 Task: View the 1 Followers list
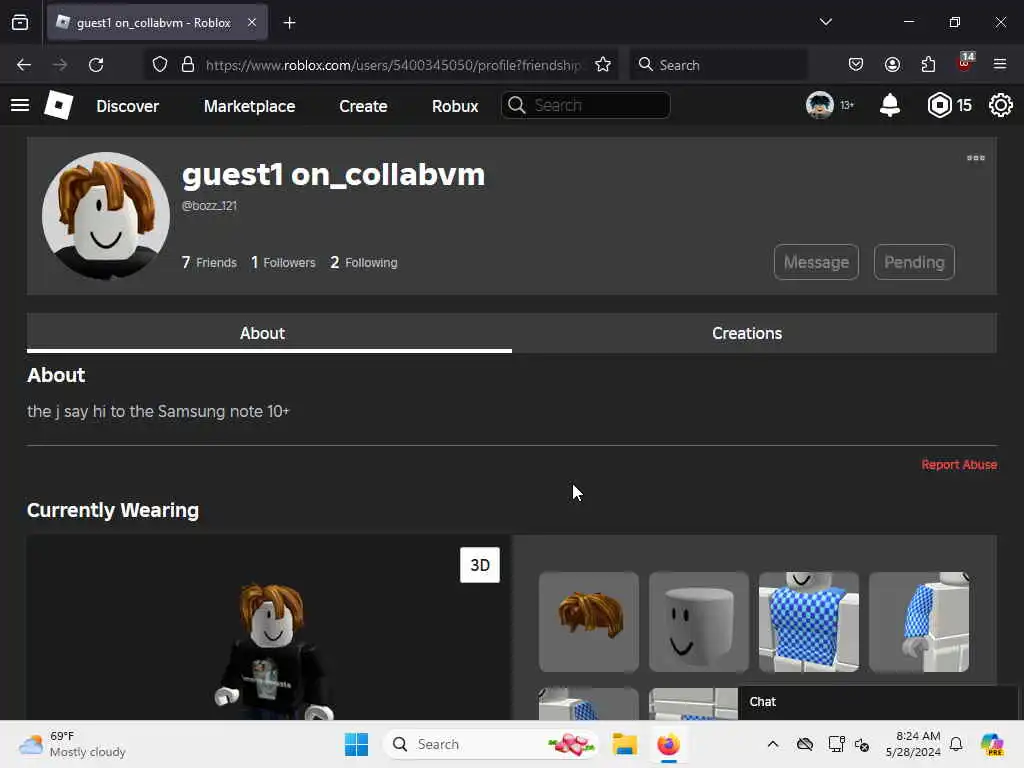283,262
